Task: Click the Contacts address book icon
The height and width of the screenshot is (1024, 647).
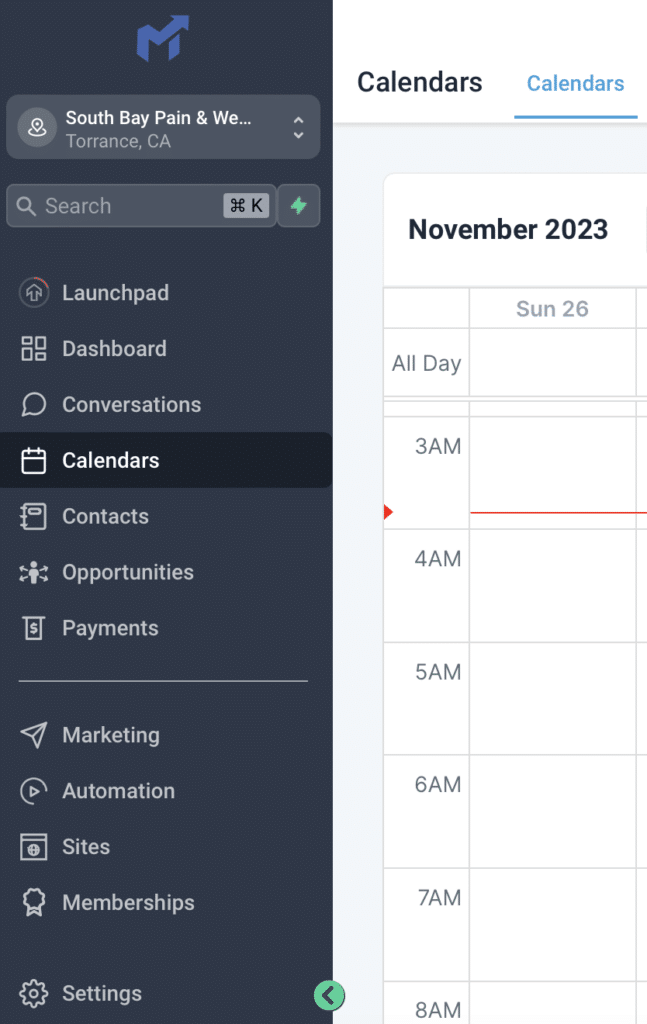Action: (x=34, y=517)
